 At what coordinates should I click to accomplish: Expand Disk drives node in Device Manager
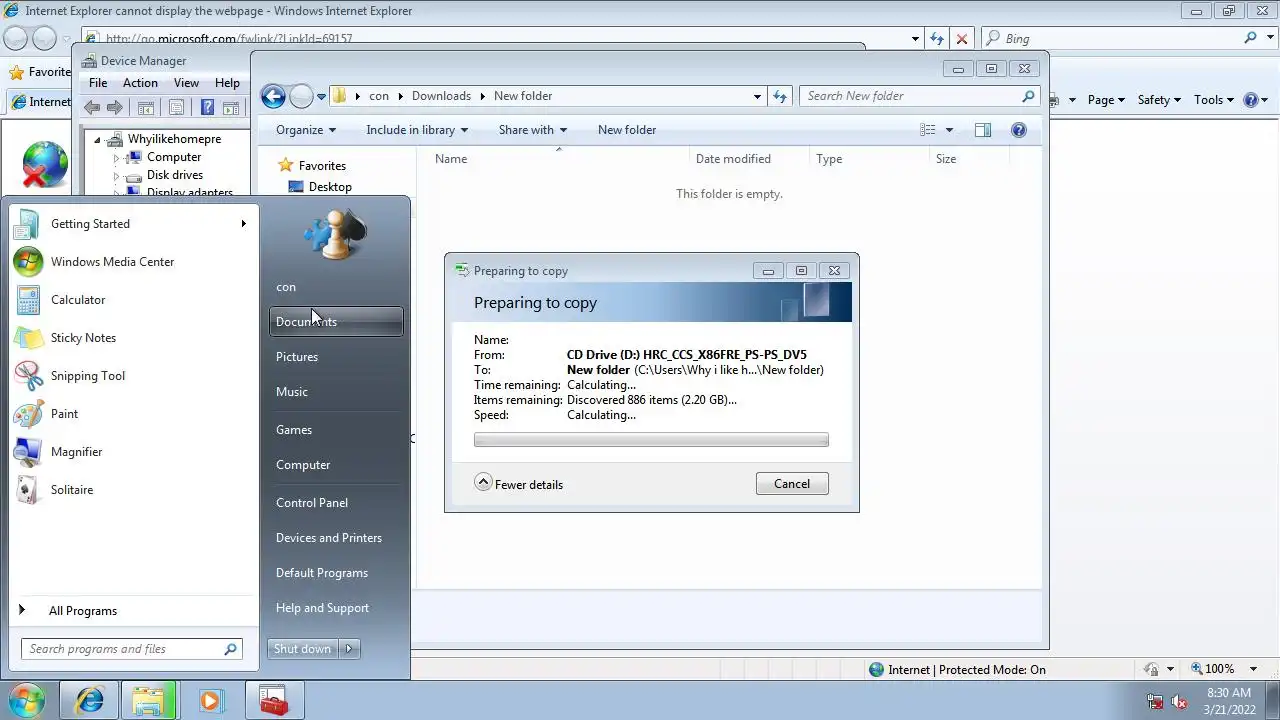(116, 176)
